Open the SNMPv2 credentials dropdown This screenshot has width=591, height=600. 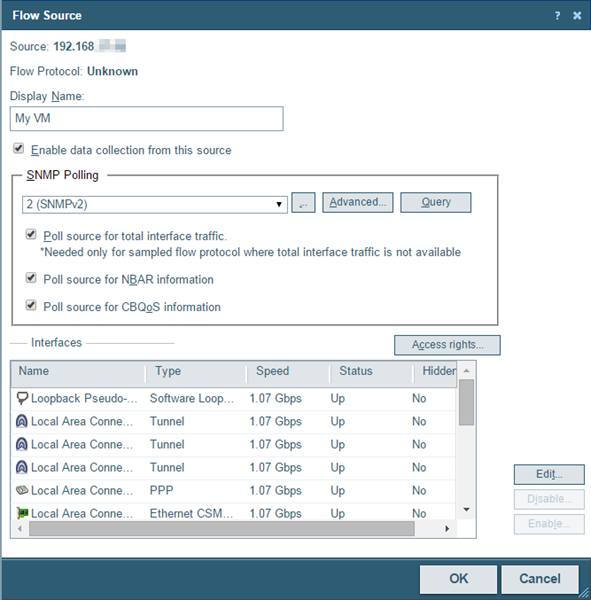pyautogui.click(x=155, y=204)
